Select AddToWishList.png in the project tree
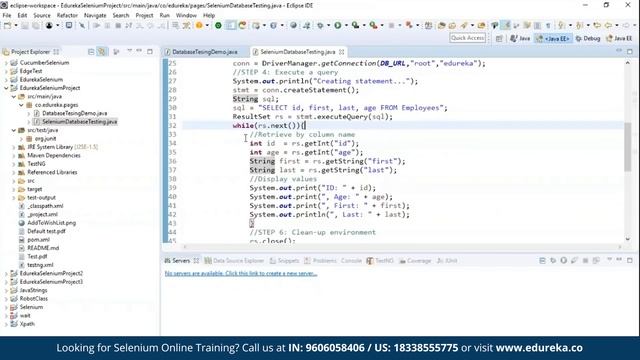The height and width of the screenshot is (360, 640). [x=51, y=223]
